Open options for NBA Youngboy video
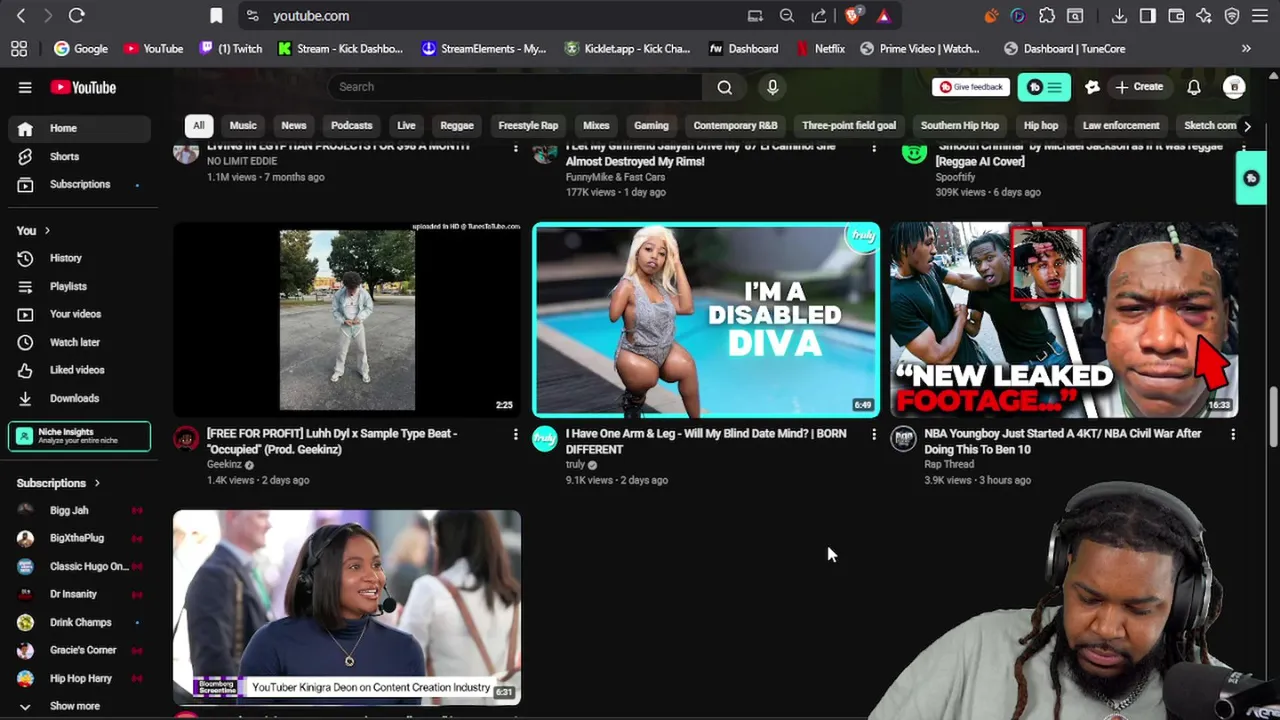This screenshot has width=1280, height=720. coord(1232,434)
